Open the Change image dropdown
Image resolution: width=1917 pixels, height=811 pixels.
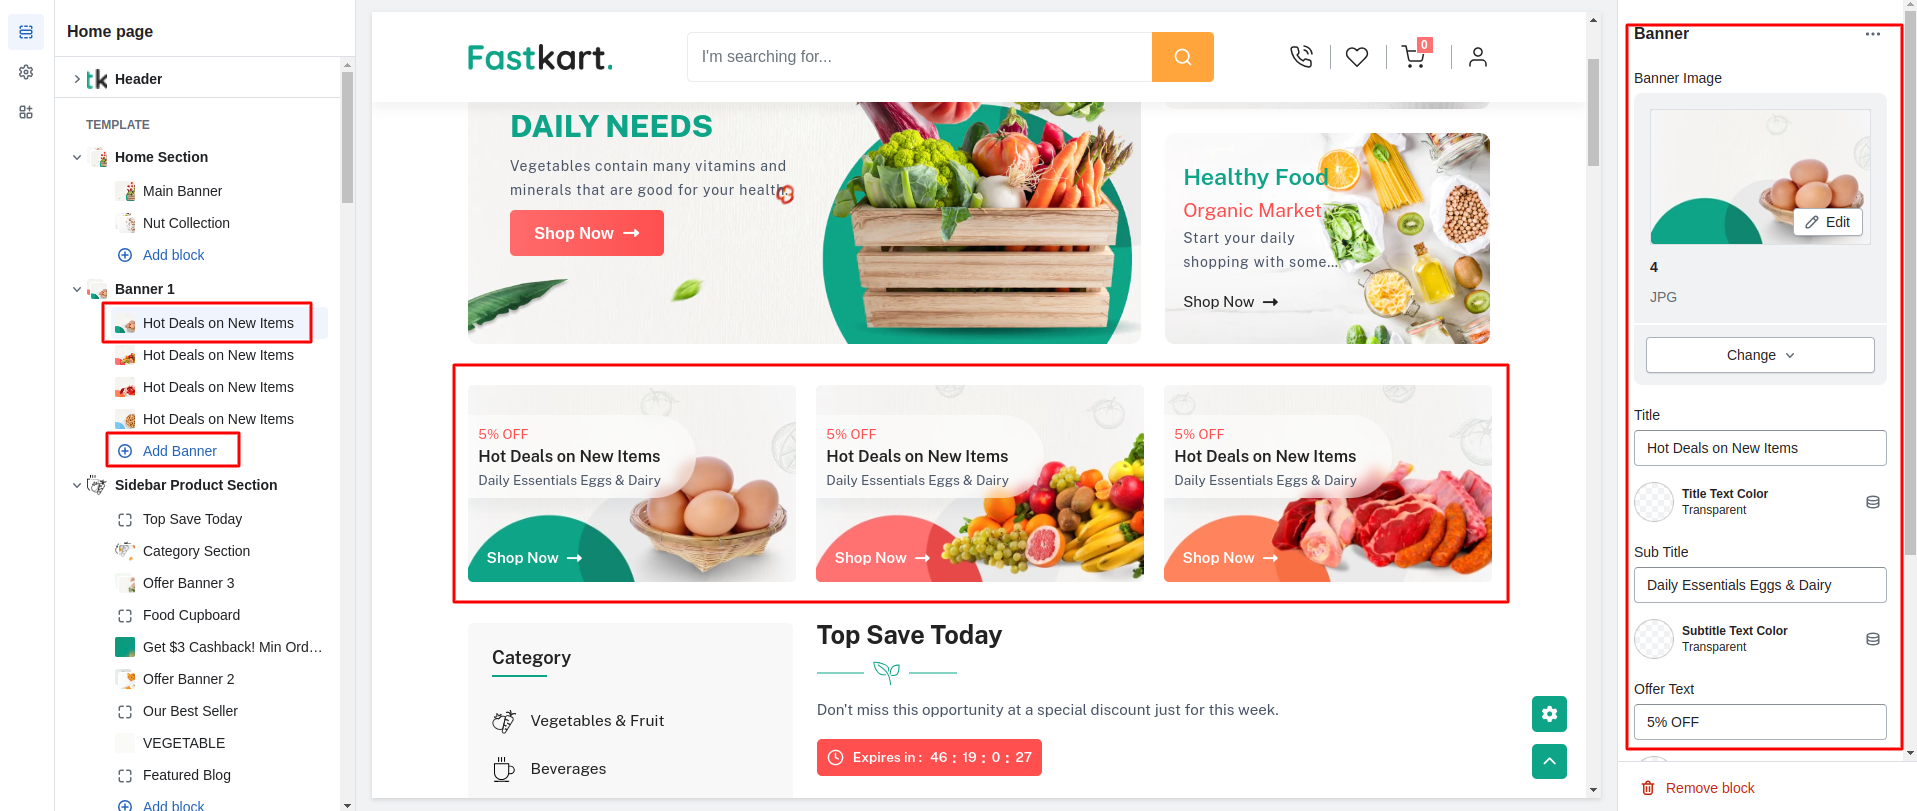pyautogui.click(x=1760, y=355)
